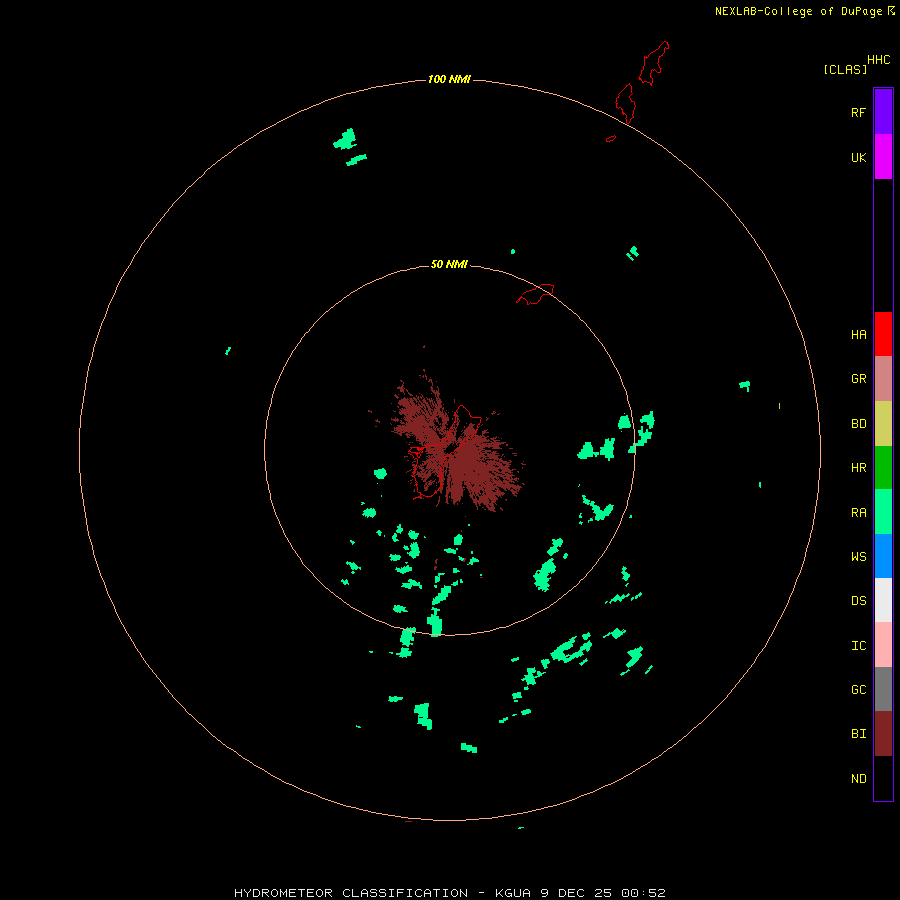900x900 pixels.
Task: Click the IC legend label
Action: 859,646
